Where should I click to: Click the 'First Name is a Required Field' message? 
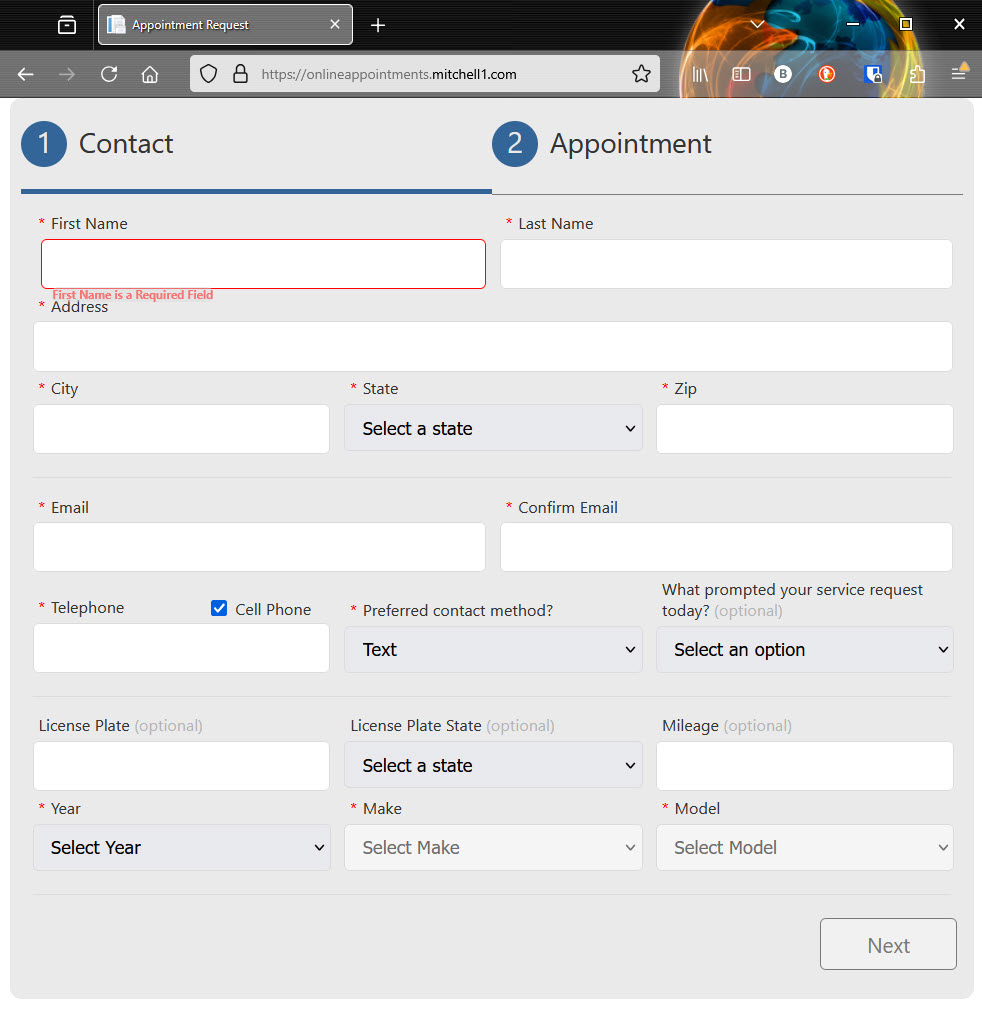pos(132,294)
